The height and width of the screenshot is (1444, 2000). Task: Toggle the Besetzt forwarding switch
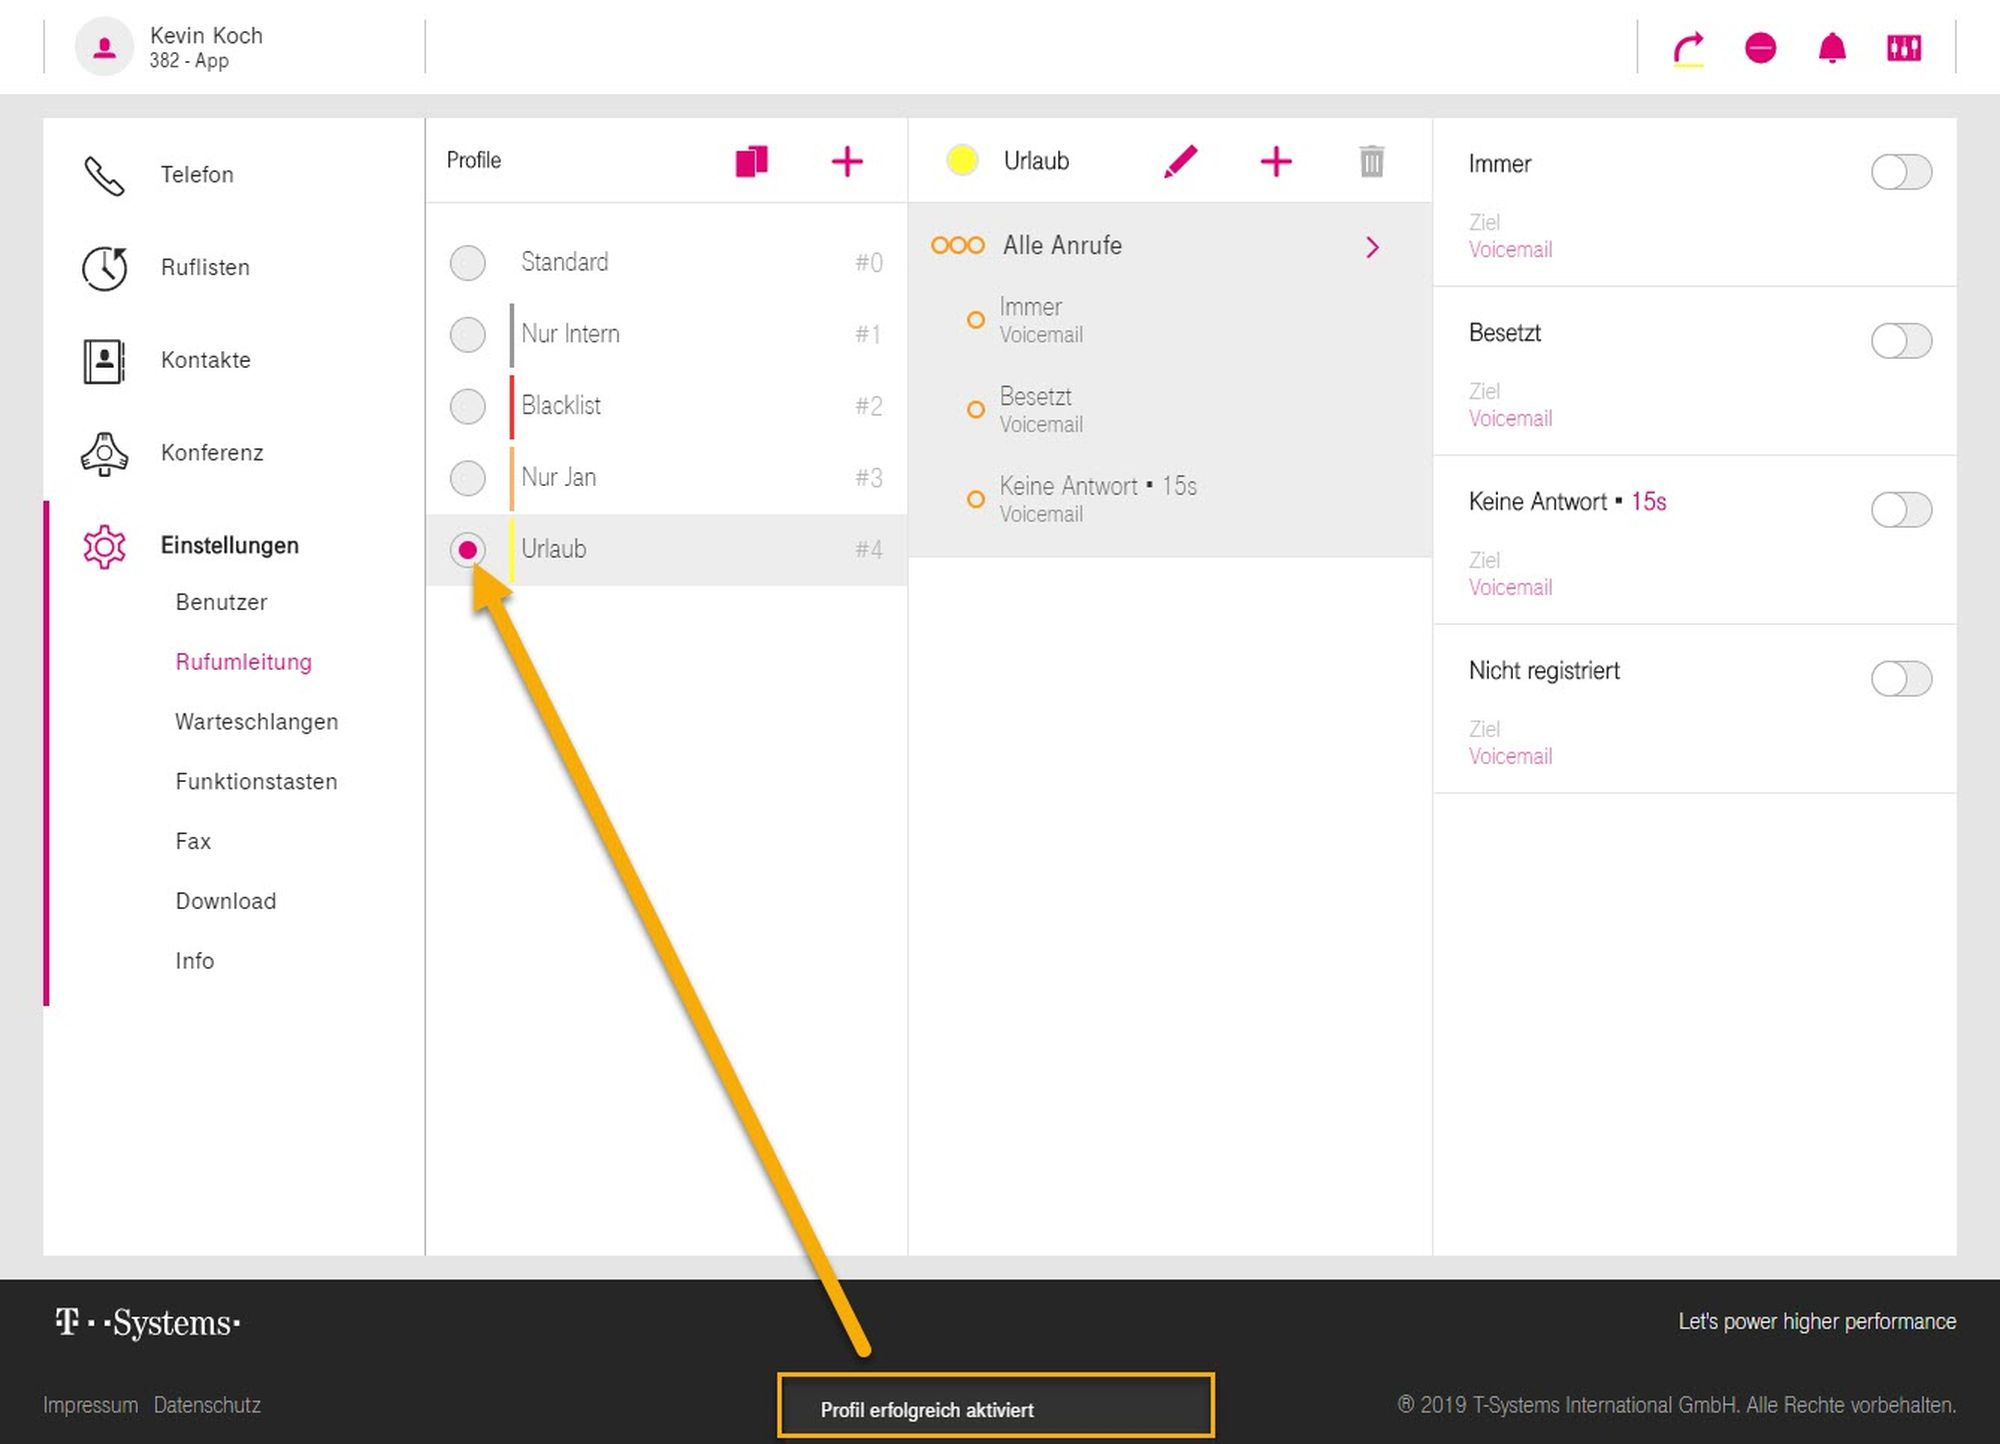click(x=1901, y=341)
